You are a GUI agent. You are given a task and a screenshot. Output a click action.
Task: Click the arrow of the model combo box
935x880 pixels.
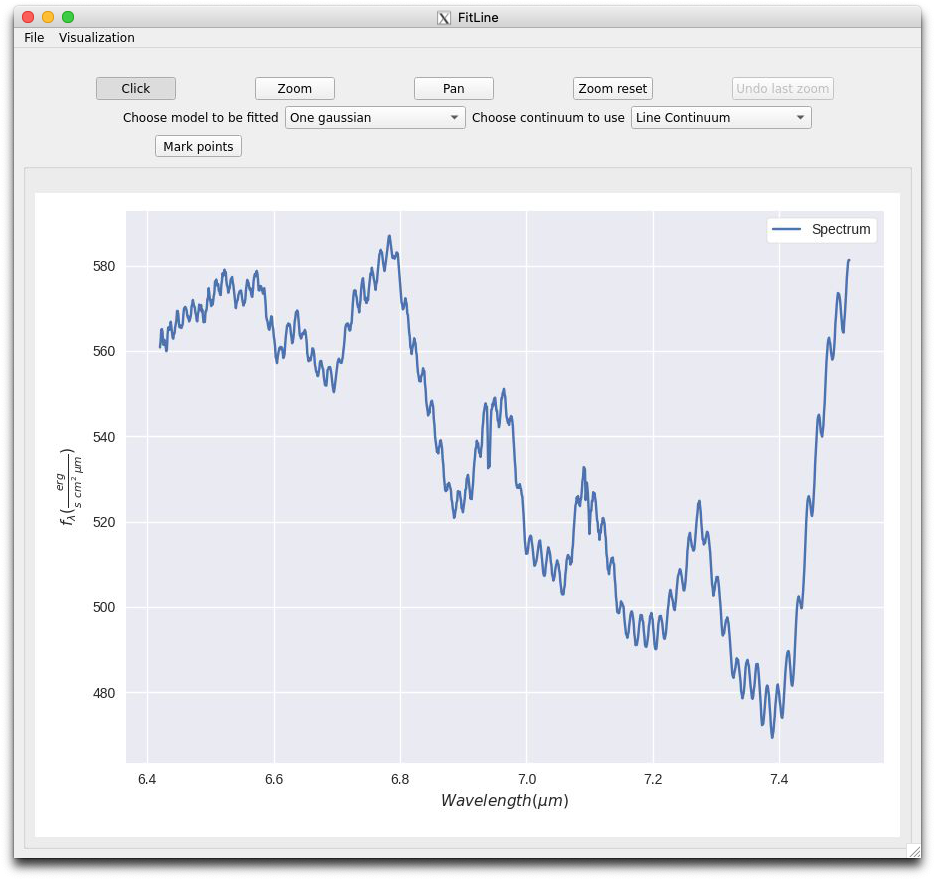pyautogui.click(x=454, y=117)
